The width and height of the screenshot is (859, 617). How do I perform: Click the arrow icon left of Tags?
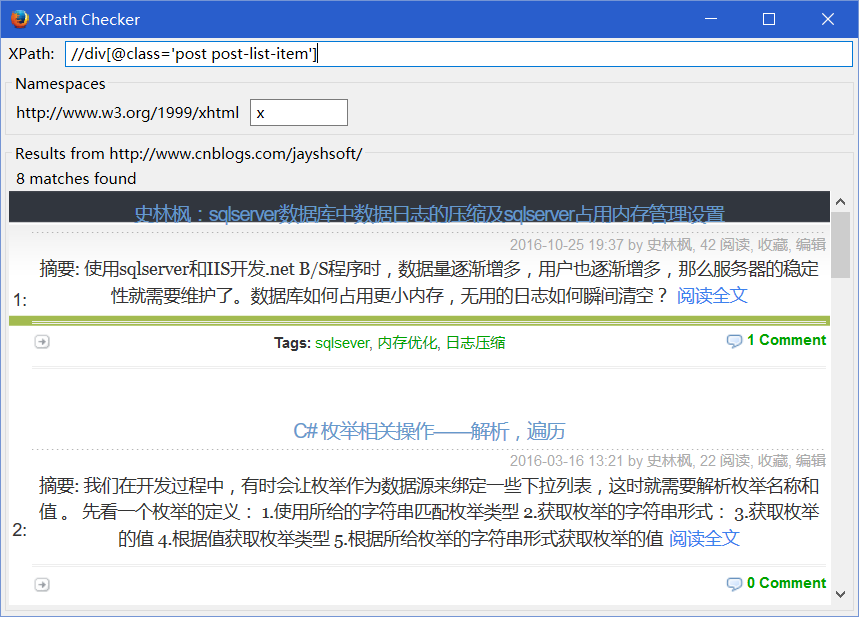(x=42, y=342)
